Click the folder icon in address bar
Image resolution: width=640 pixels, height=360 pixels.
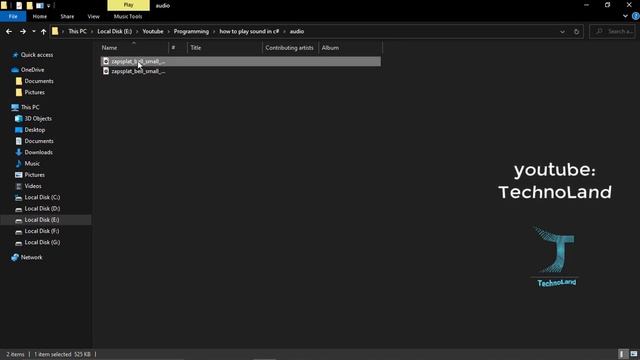click(55, 31)
